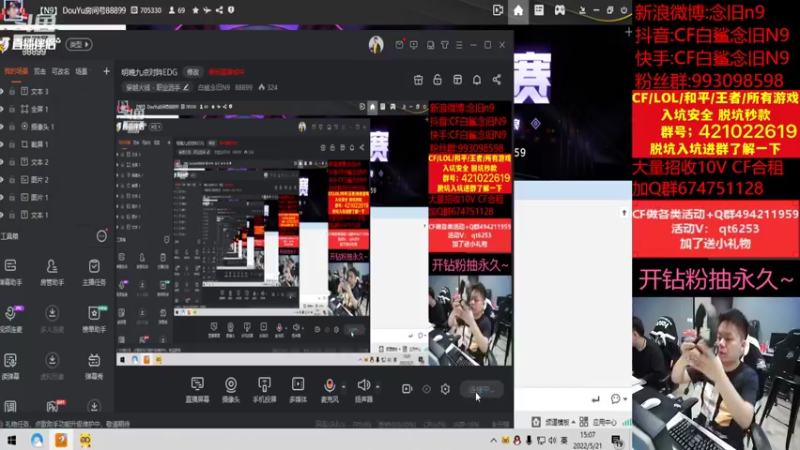
Task: Click the 直播屏幕 screen capture icon
Action: (197, 384)
